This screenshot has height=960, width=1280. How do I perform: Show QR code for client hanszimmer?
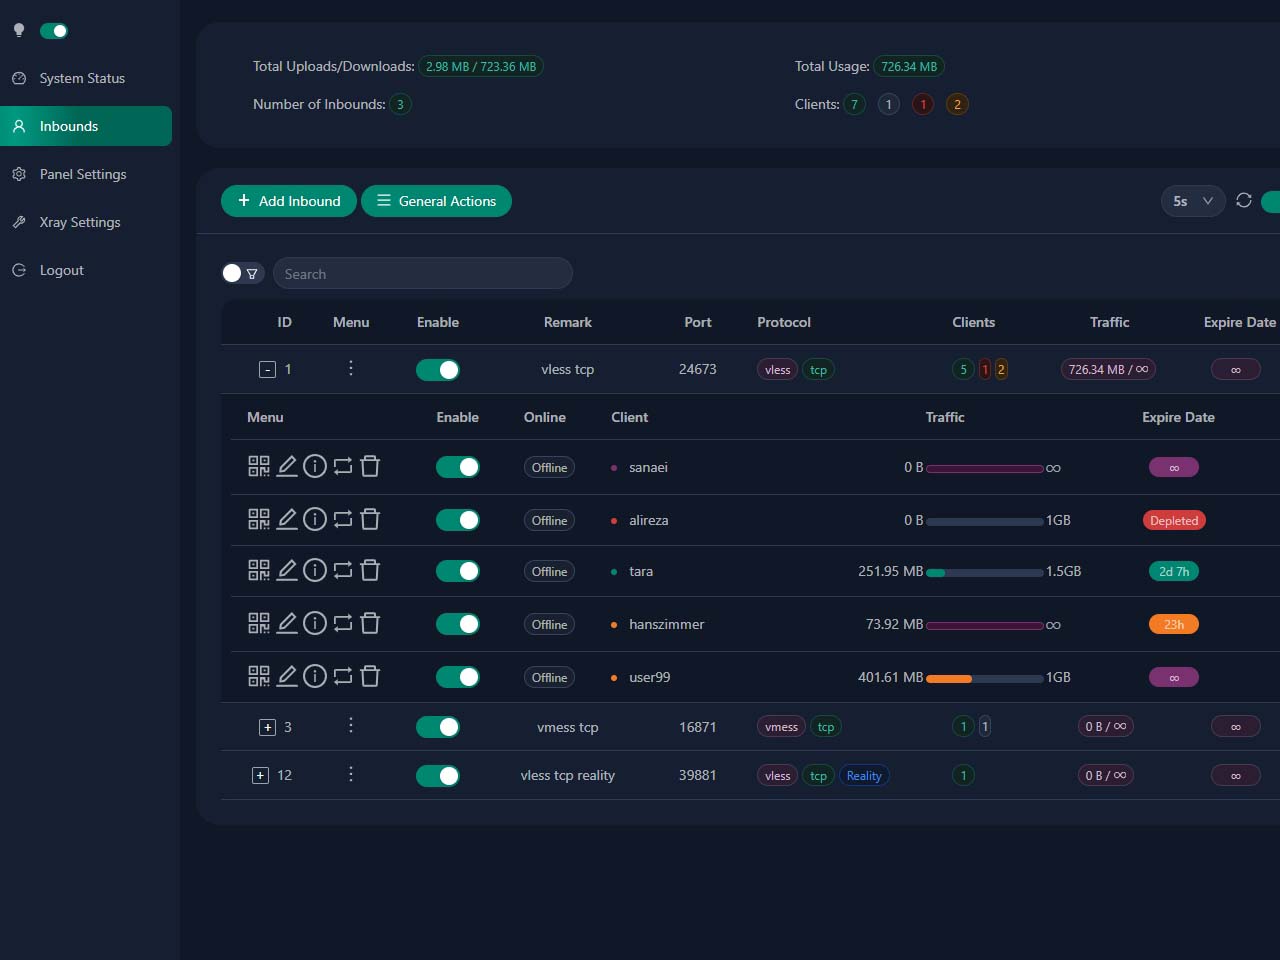coord(259,623)
